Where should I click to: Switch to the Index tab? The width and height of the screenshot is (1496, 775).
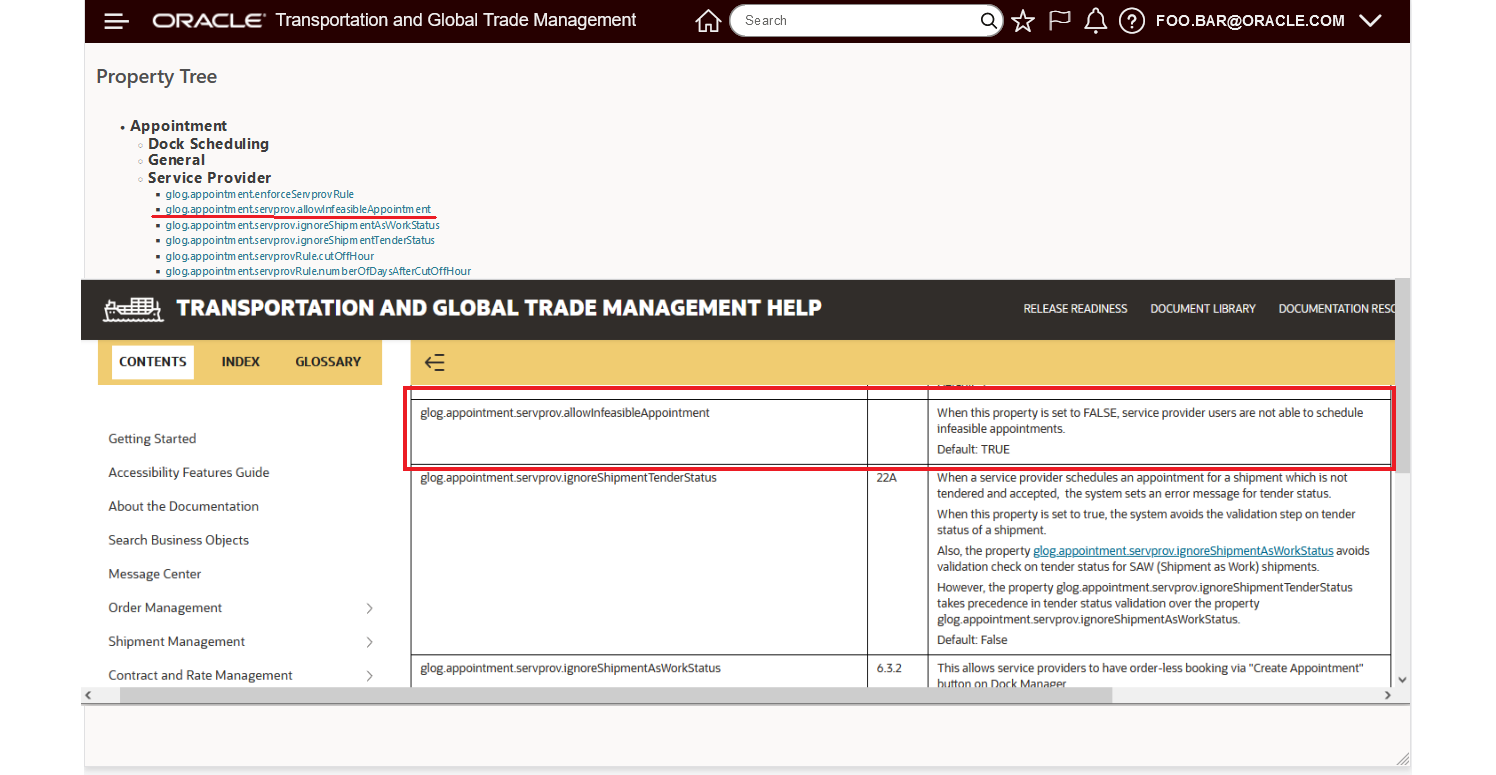241,362
